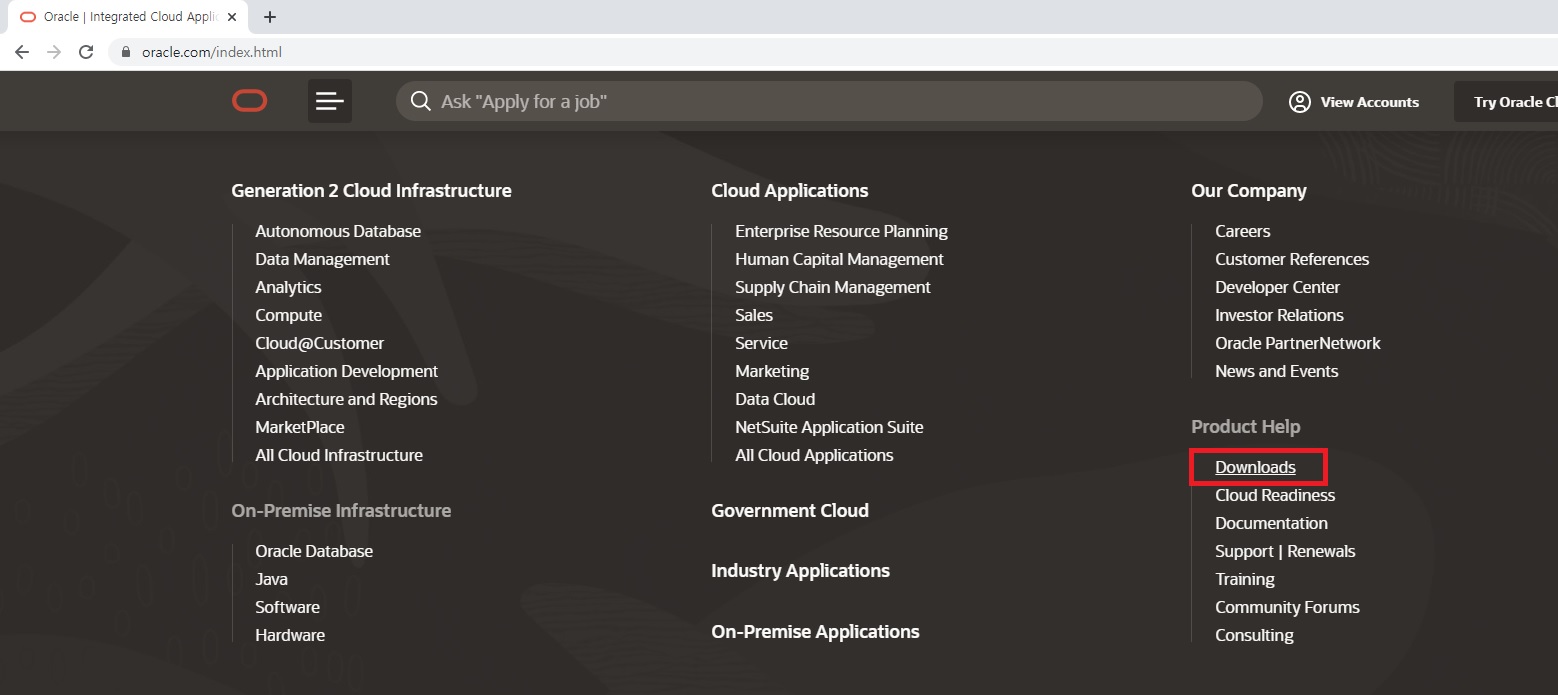Click the address bar padlock icon
This screenshot has height=695, width=1558.
126,52
